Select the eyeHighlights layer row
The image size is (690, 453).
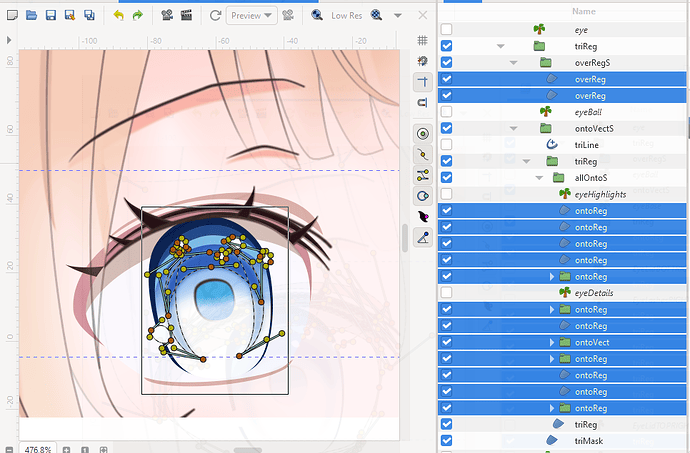click(562, 194)
